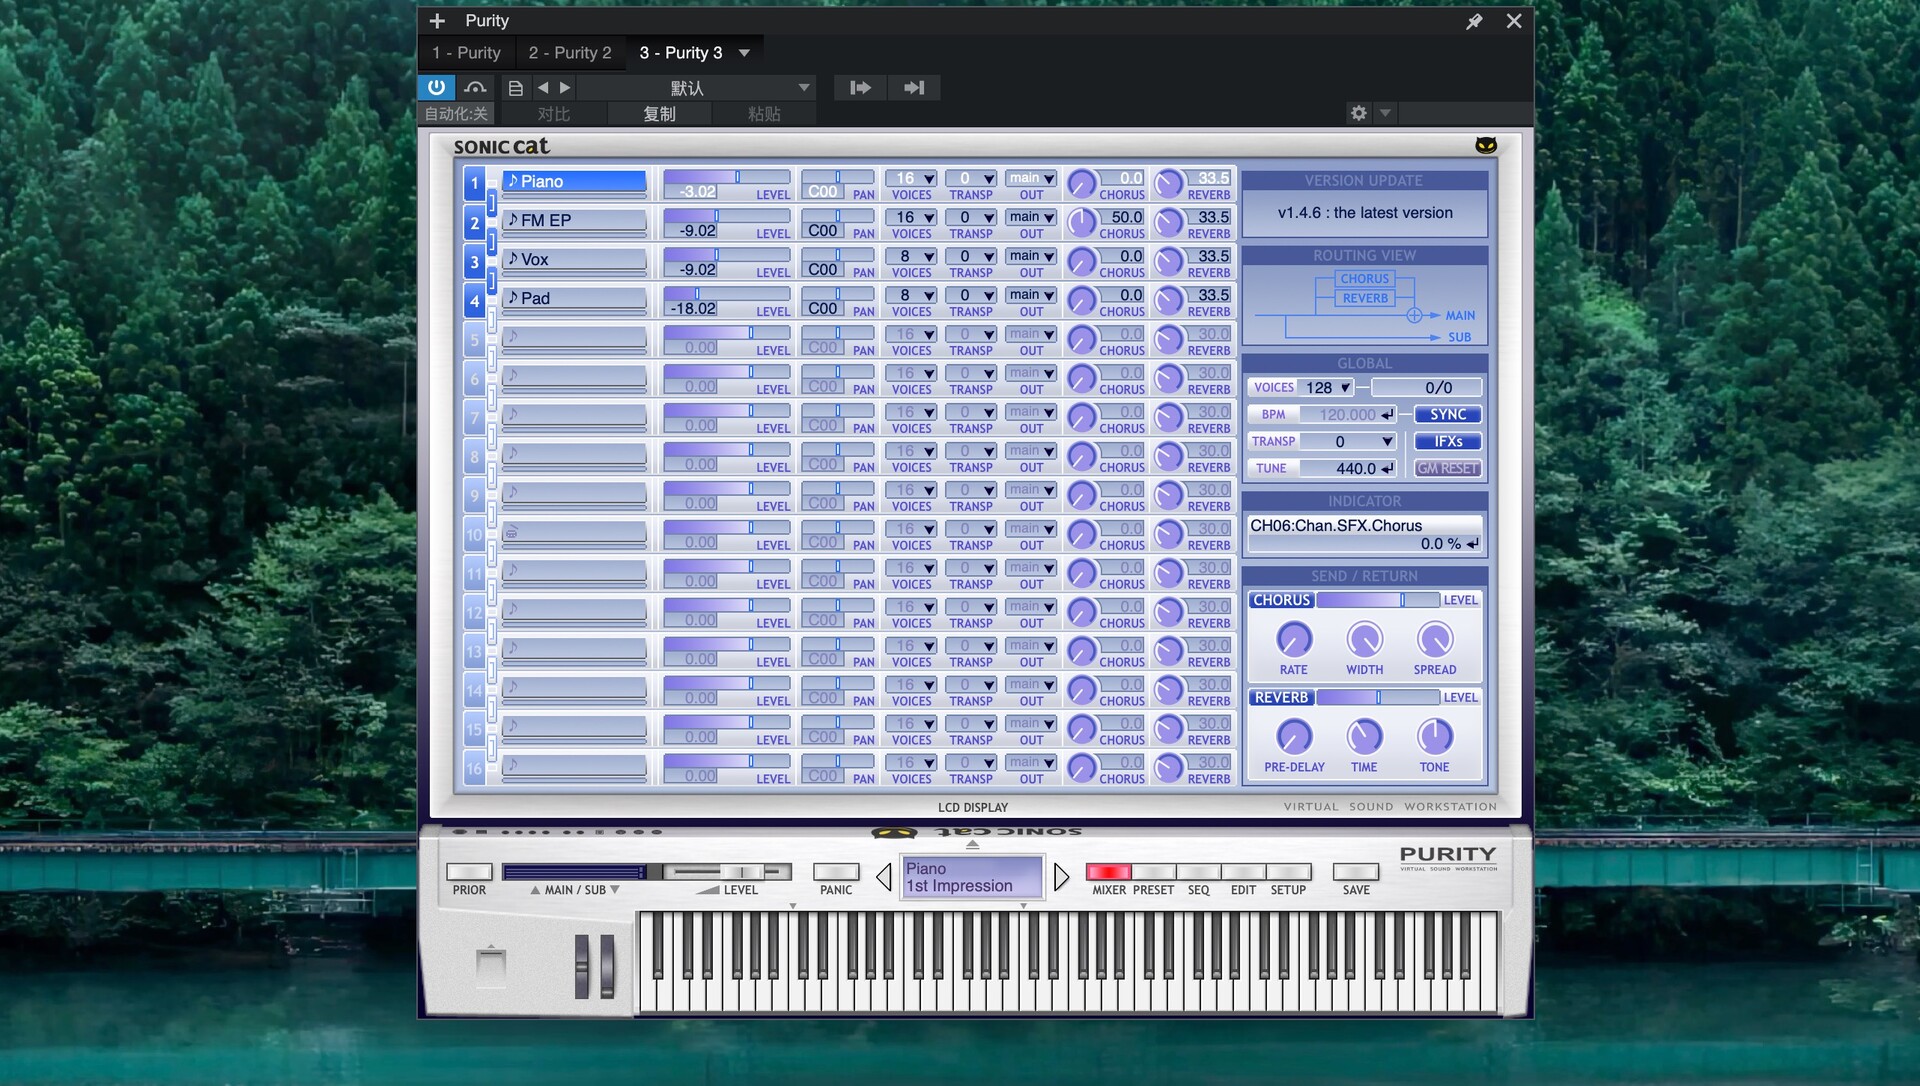Click the 复制 copy button
The width and height of the screenshot is (1920, 1086).
659,114
